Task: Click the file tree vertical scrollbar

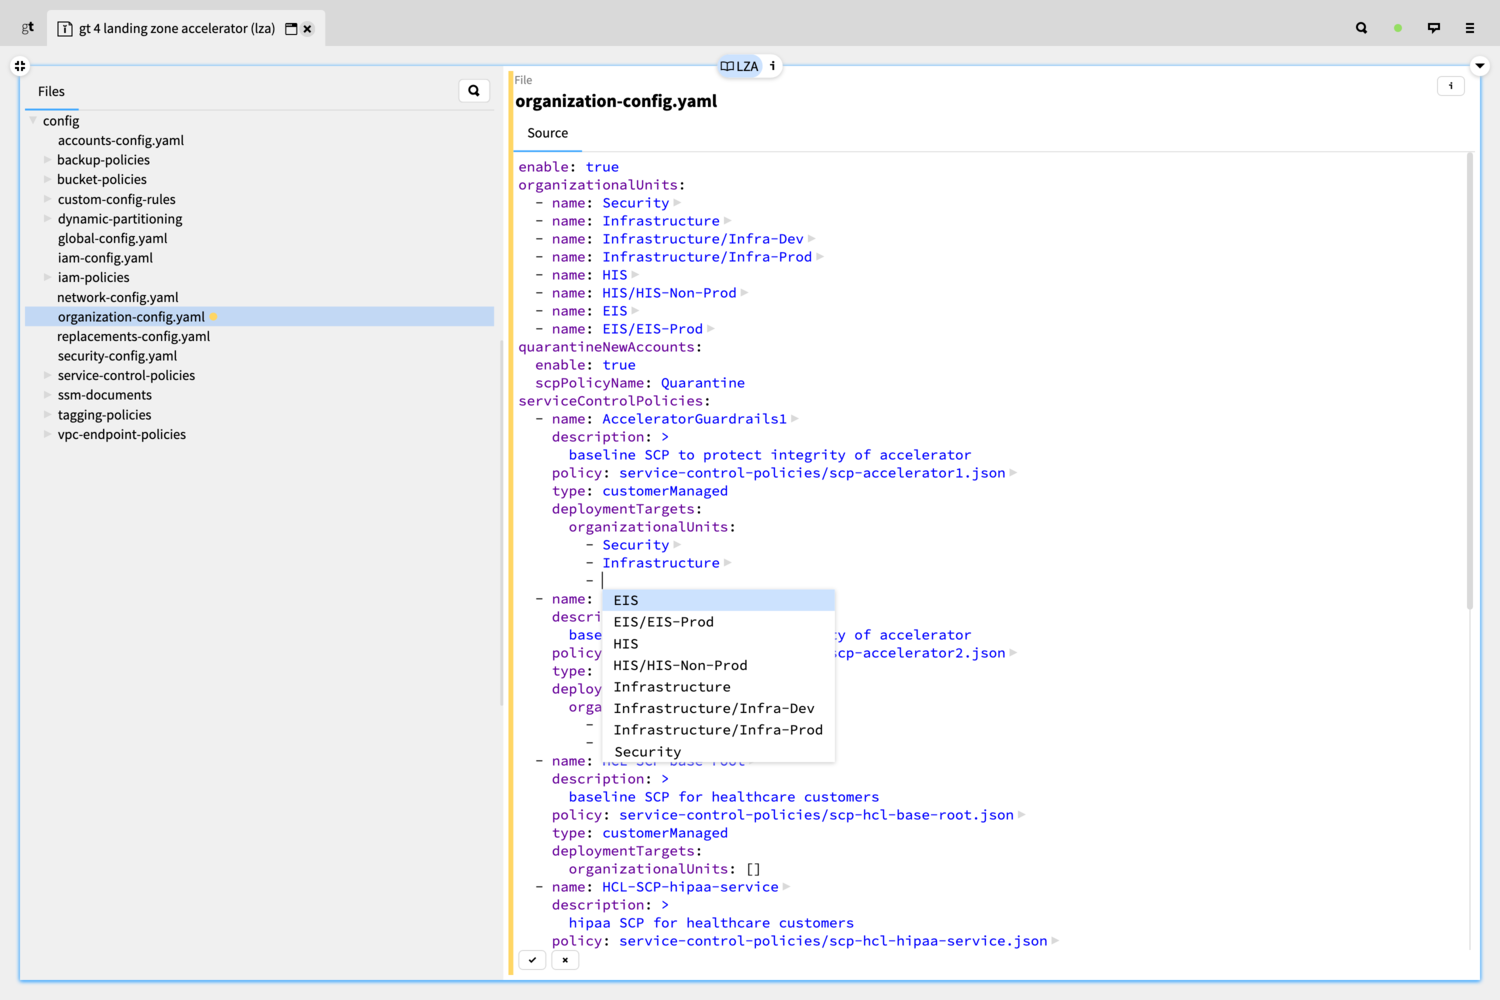Action: point(502,523)
